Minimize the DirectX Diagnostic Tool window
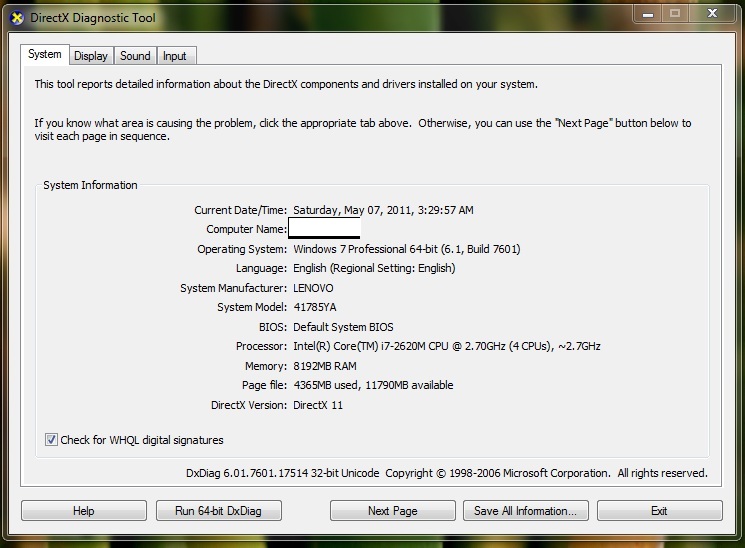Viewport: 745px width, 548px height. pyautogui.click(x=648, y=14)
